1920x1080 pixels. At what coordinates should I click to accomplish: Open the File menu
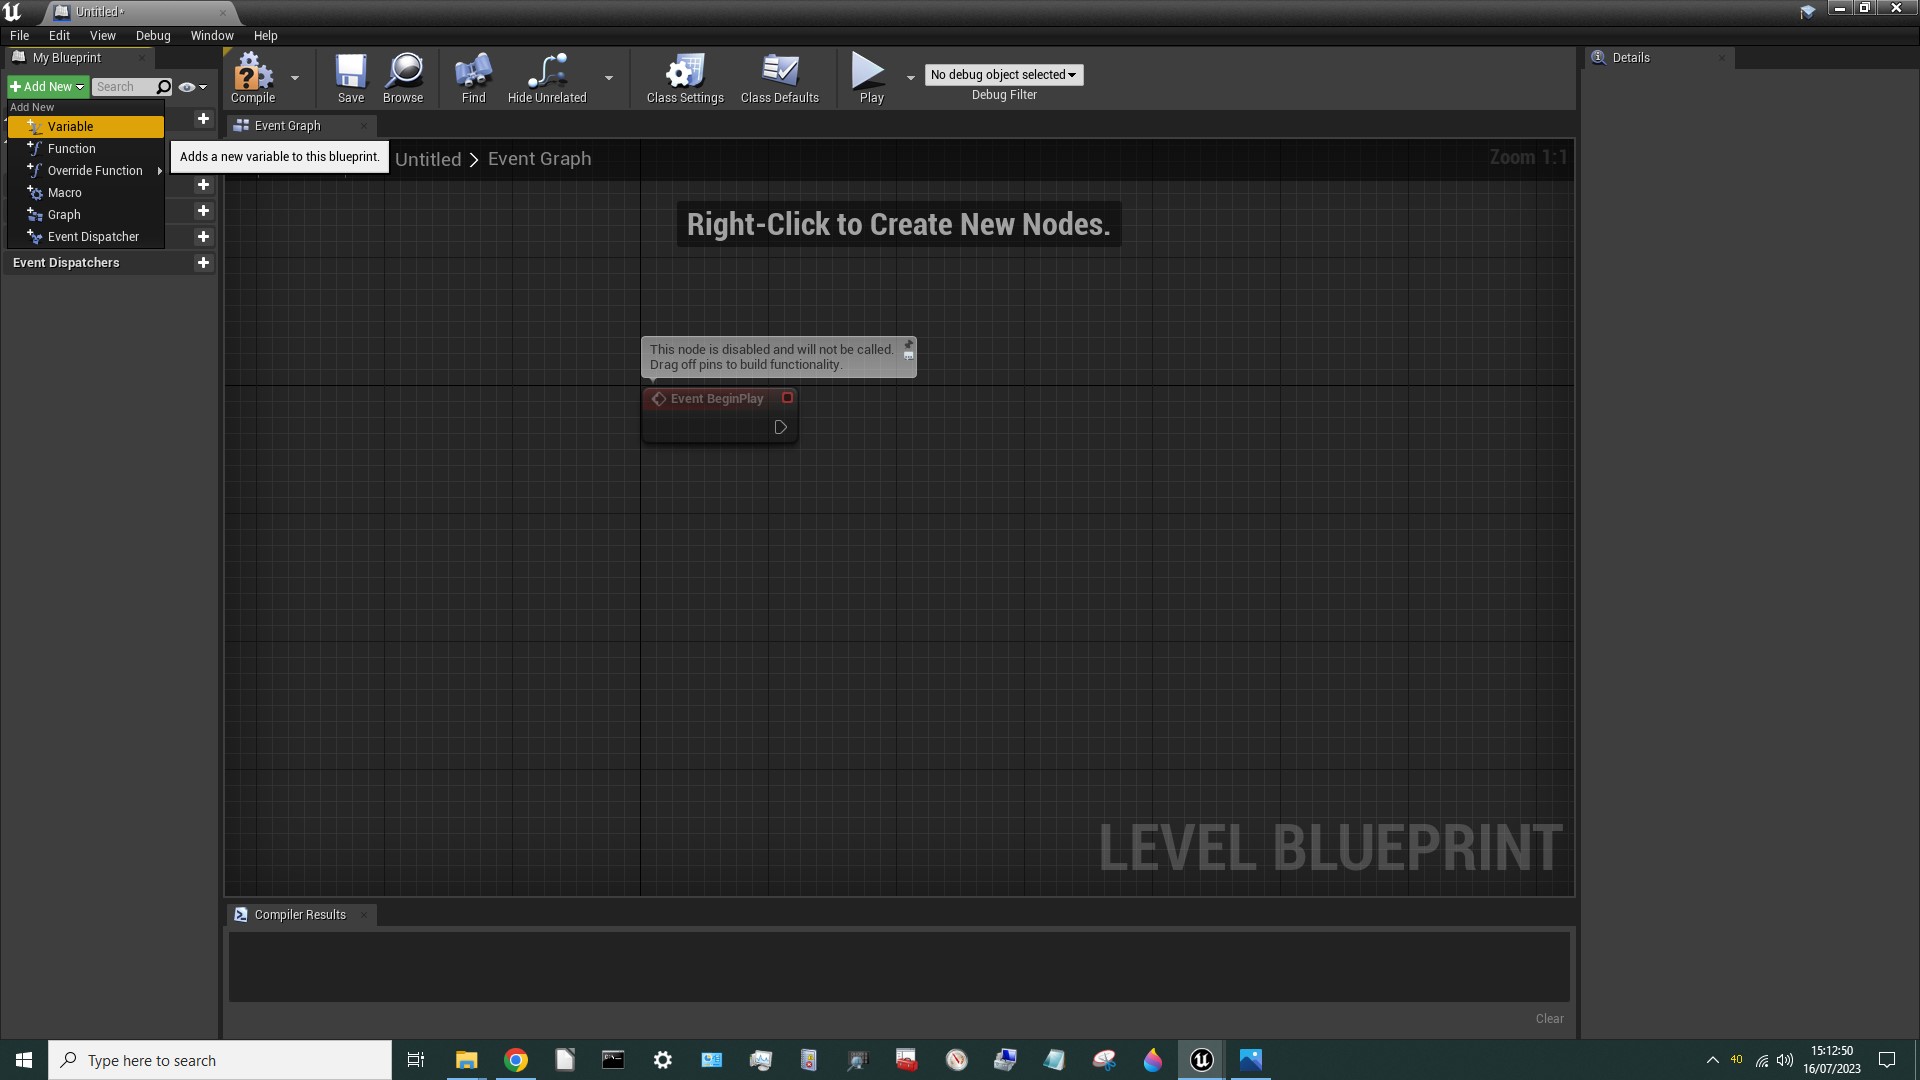point(19,36)
